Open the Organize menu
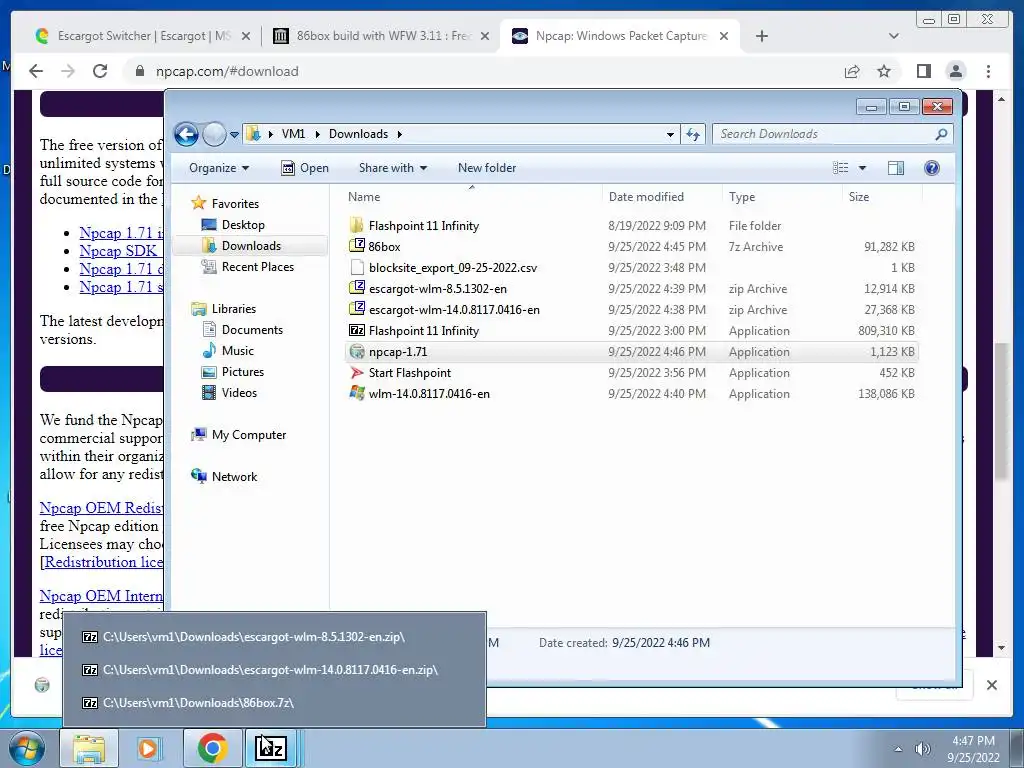 [x=219, y=168]
